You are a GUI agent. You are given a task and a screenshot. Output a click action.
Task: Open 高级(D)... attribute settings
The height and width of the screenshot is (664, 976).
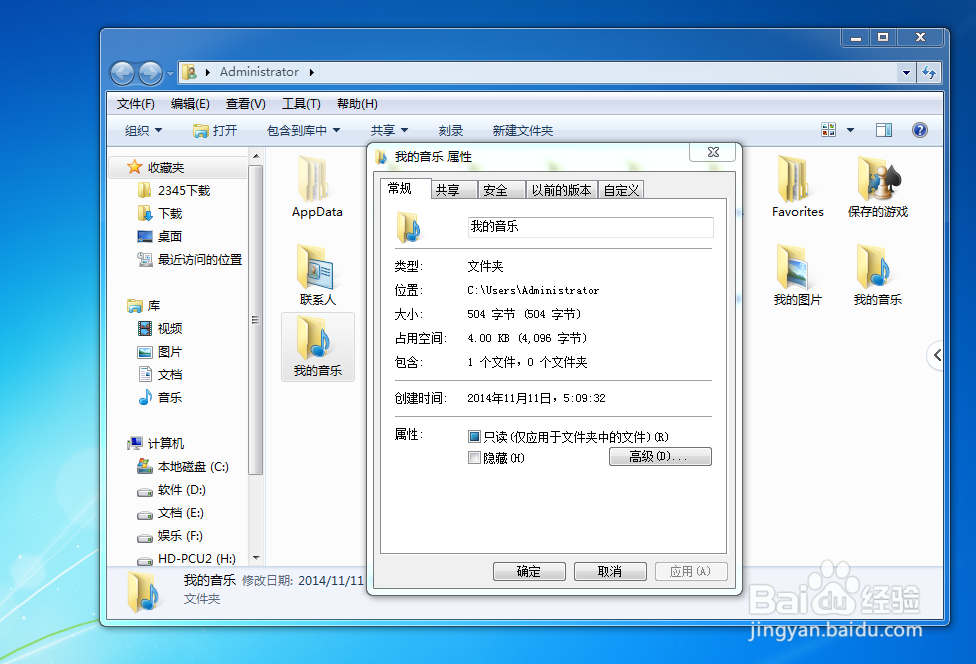tap(660, 456)
